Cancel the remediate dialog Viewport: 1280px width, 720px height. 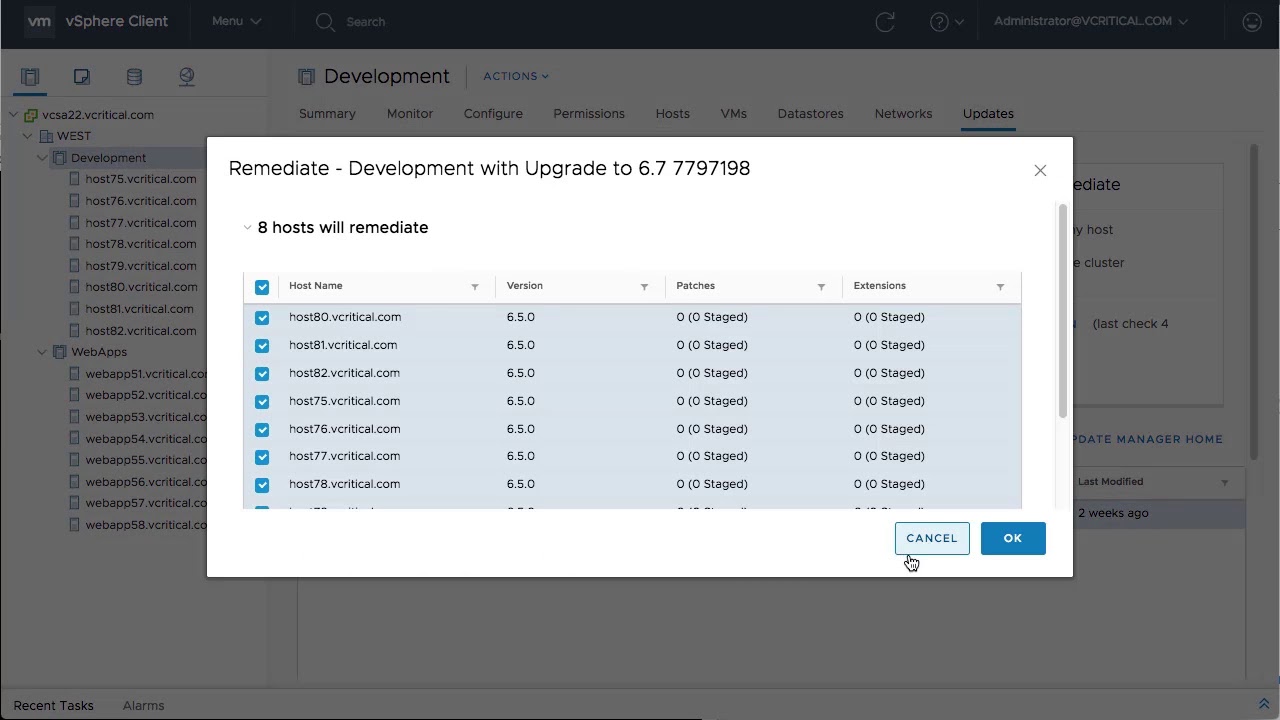click(931, 538)
